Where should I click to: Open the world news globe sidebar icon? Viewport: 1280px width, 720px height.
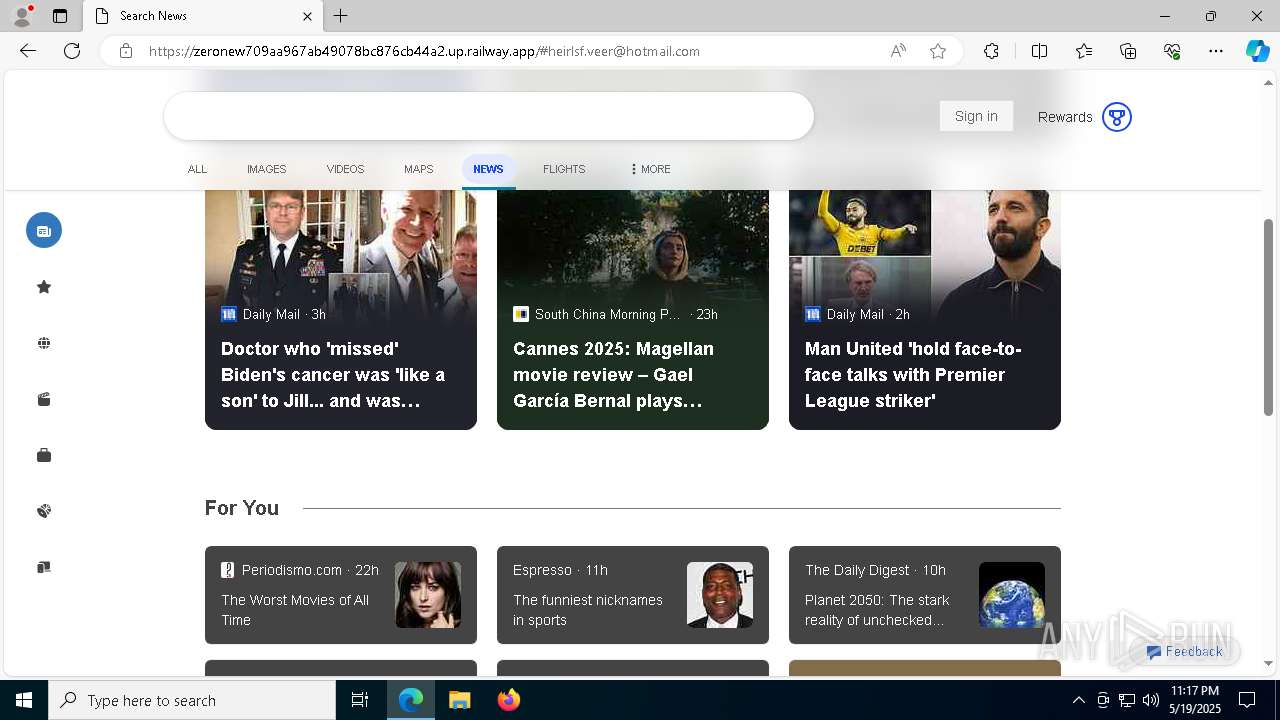tap(44, 343)
